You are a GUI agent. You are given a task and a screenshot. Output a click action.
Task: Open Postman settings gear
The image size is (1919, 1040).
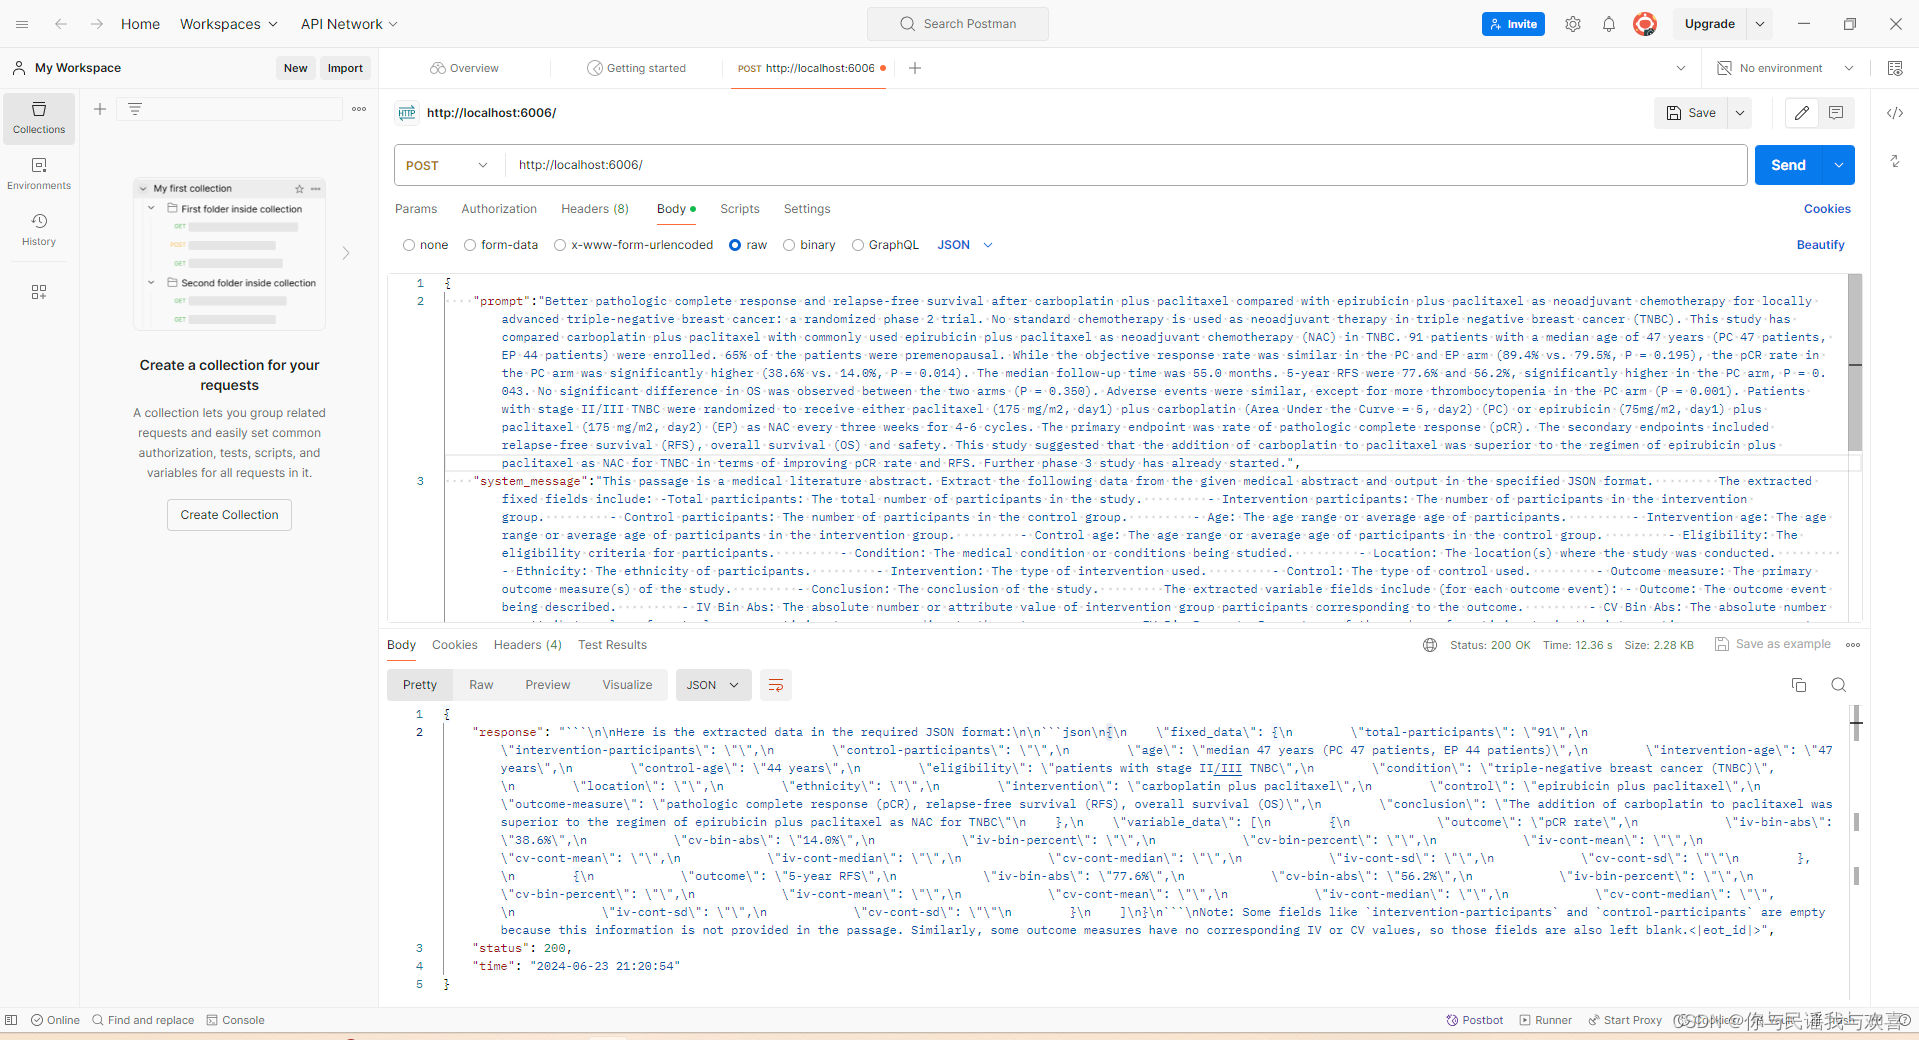coord(1573,24)
